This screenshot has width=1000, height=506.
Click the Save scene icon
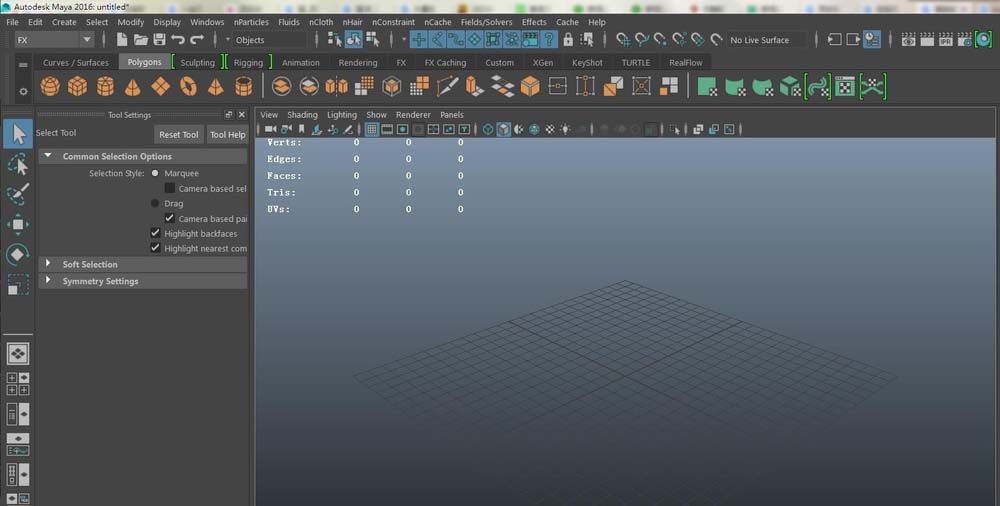pyautogui.click(x=158, y=40)
